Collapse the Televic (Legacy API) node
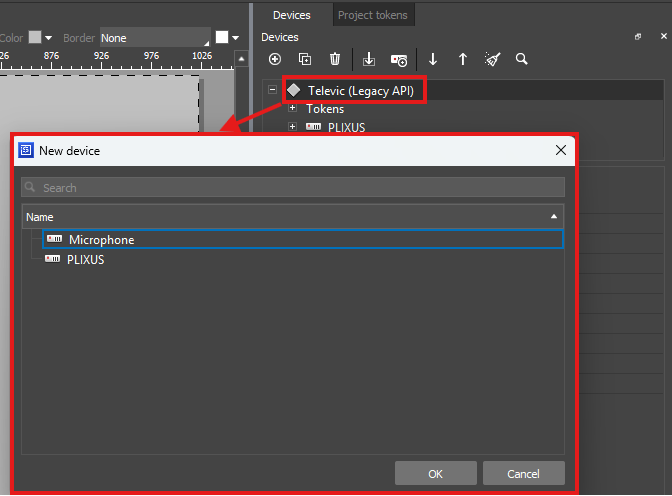 (272, 90)
